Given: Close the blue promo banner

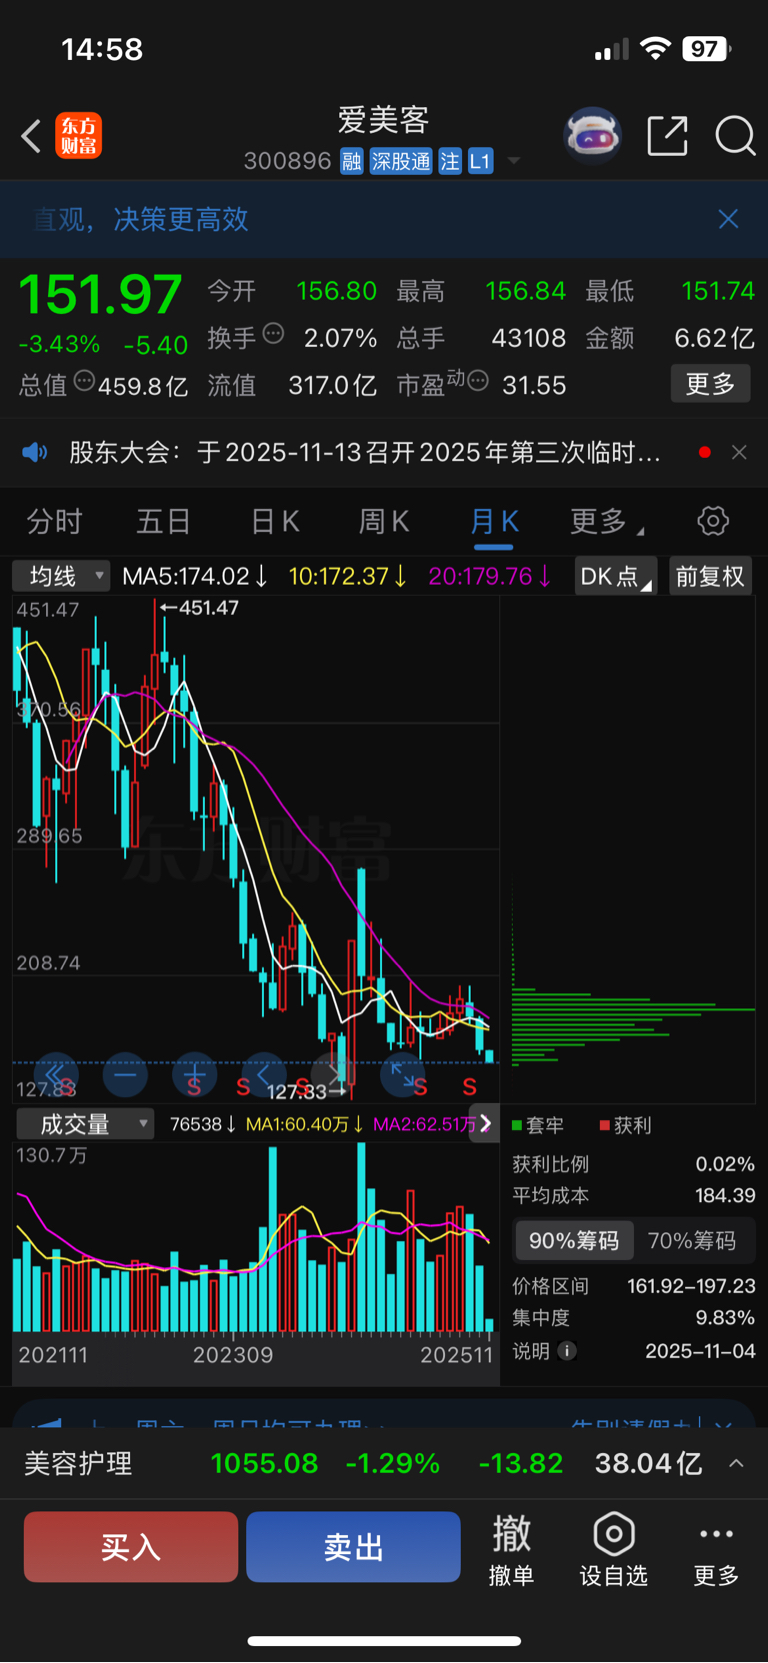Looking at the screenshot, I should tap(728, 219).
